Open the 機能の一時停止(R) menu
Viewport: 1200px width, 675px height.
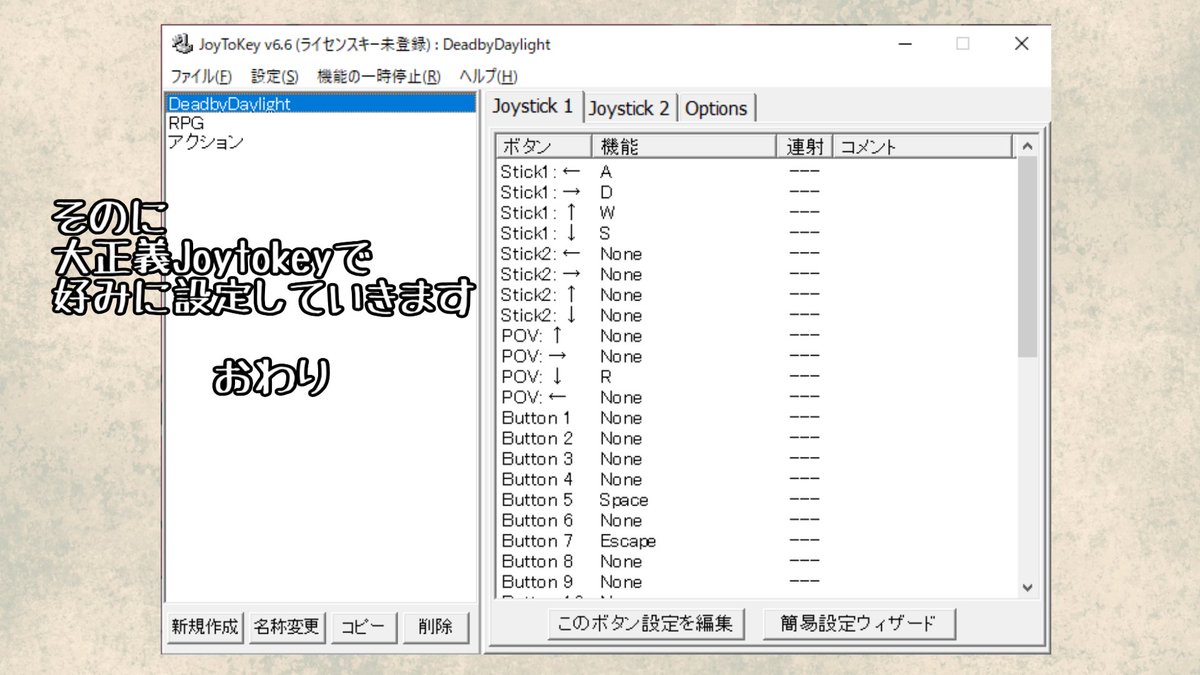point(378,76)
